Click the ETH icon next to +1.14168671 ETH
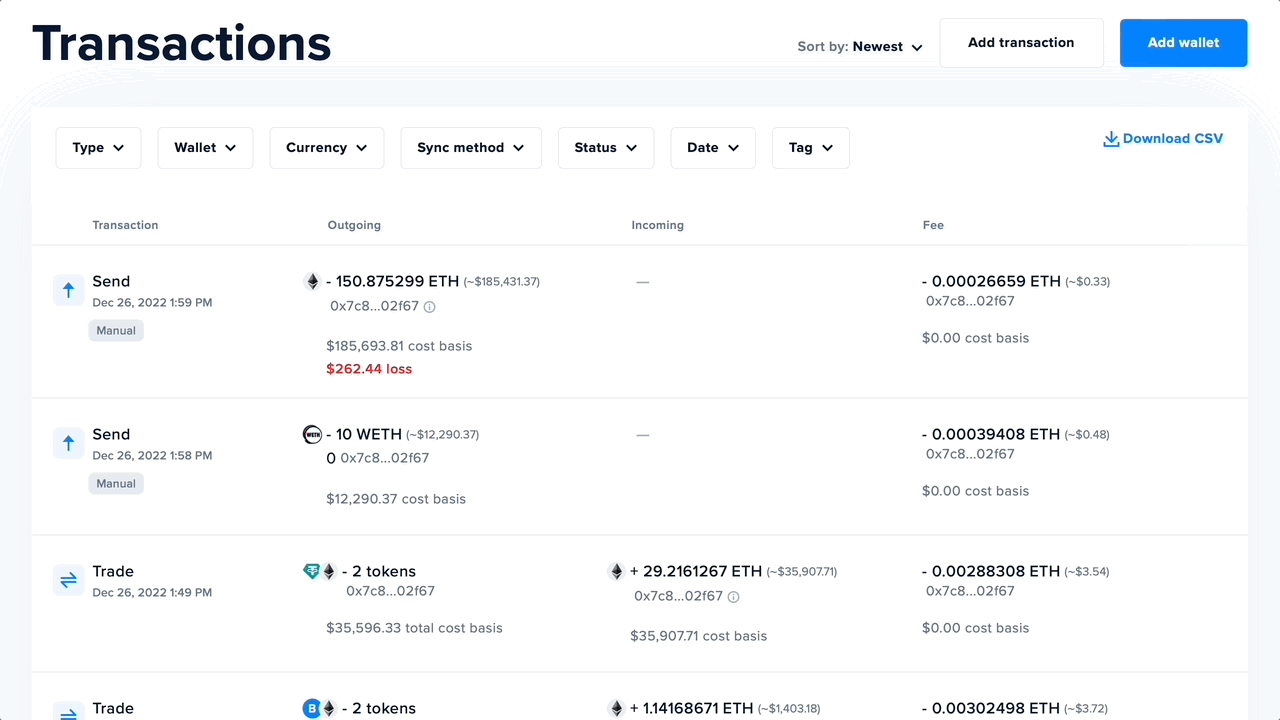 pos(617,708)
